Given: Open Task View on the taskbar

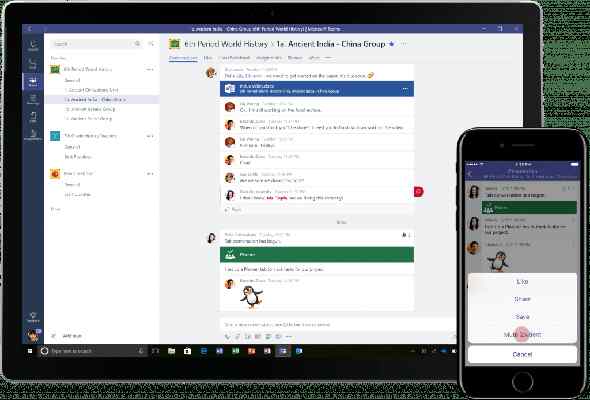Looking at the screenshot, I should click(x=155, y=351).
